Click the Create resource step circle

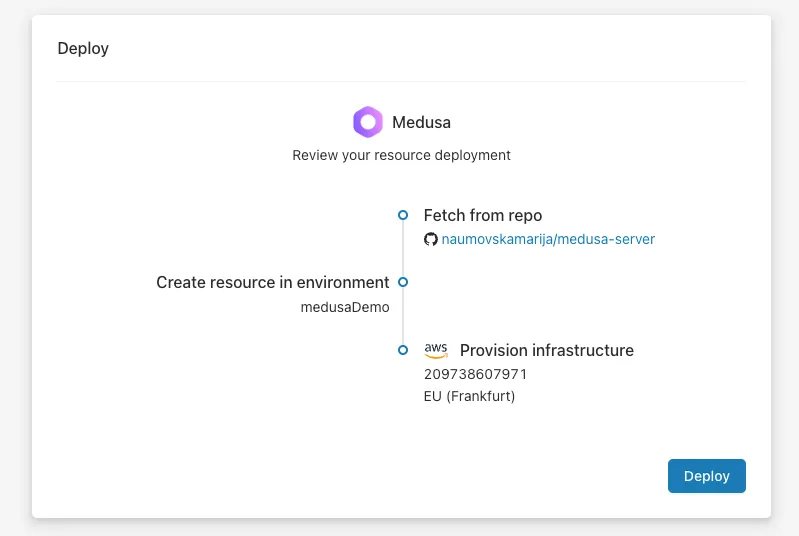coord(403,282)
